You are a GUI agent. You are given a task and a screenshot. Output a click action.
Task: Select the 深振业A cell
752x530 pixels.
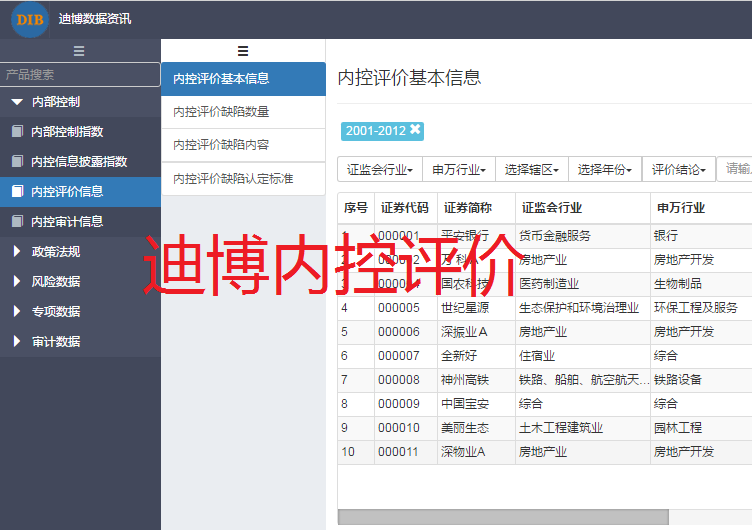click(x=476, y=332)
